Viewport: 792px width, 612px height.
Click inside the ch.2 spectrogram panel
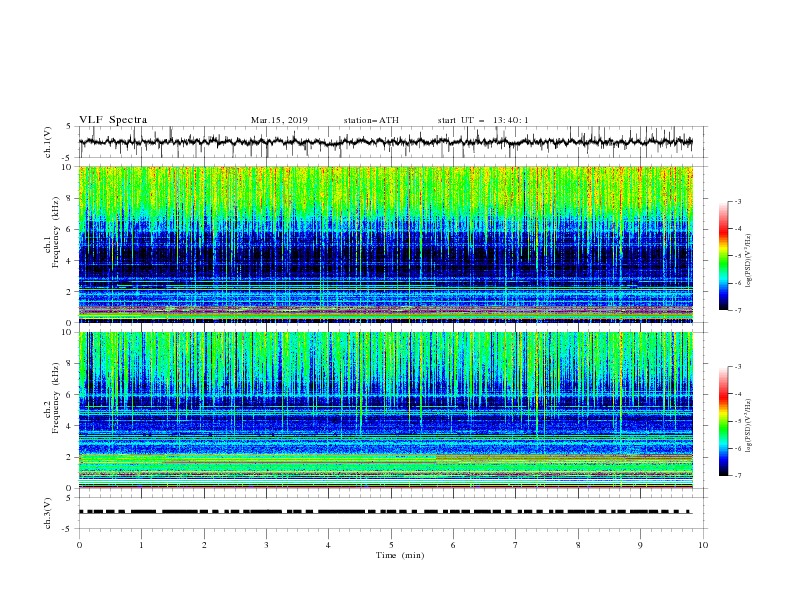pyautogui.click(x=385, y=410)
